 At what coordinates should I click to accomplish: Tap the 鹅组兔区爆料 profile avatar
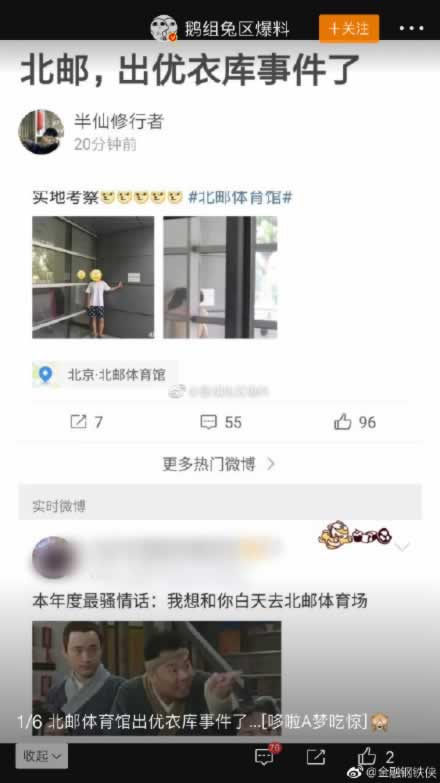click(x=164, y=28)
